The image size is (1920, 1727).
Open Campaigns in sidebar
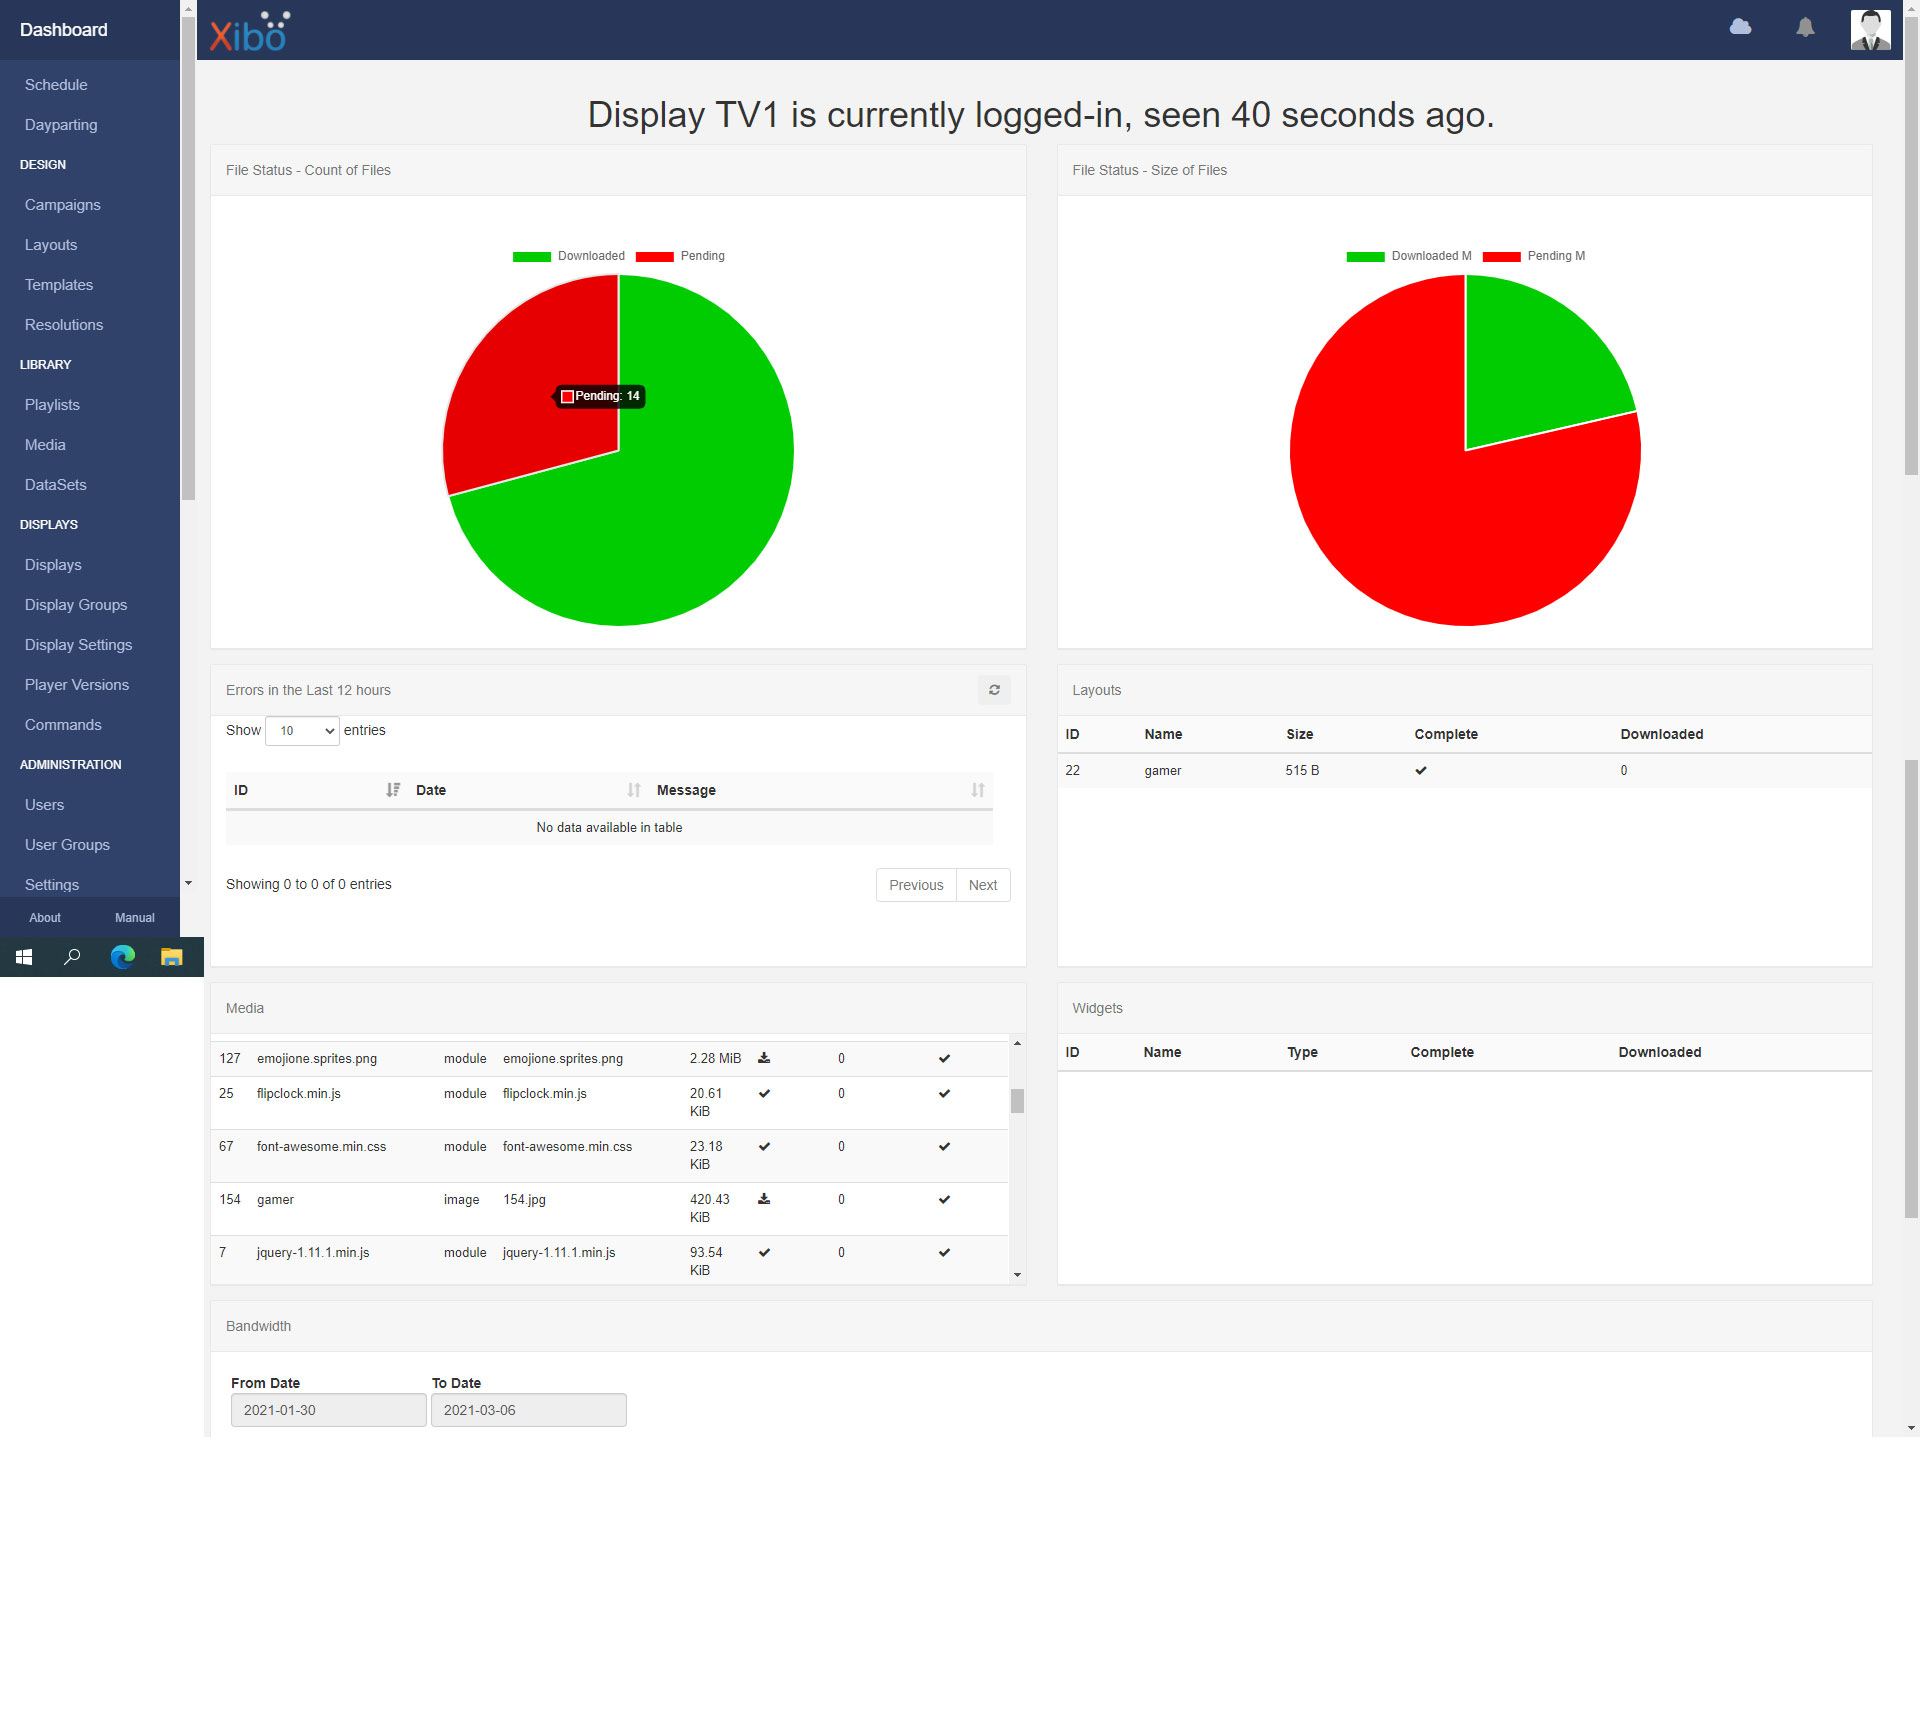tap(63, 205)
